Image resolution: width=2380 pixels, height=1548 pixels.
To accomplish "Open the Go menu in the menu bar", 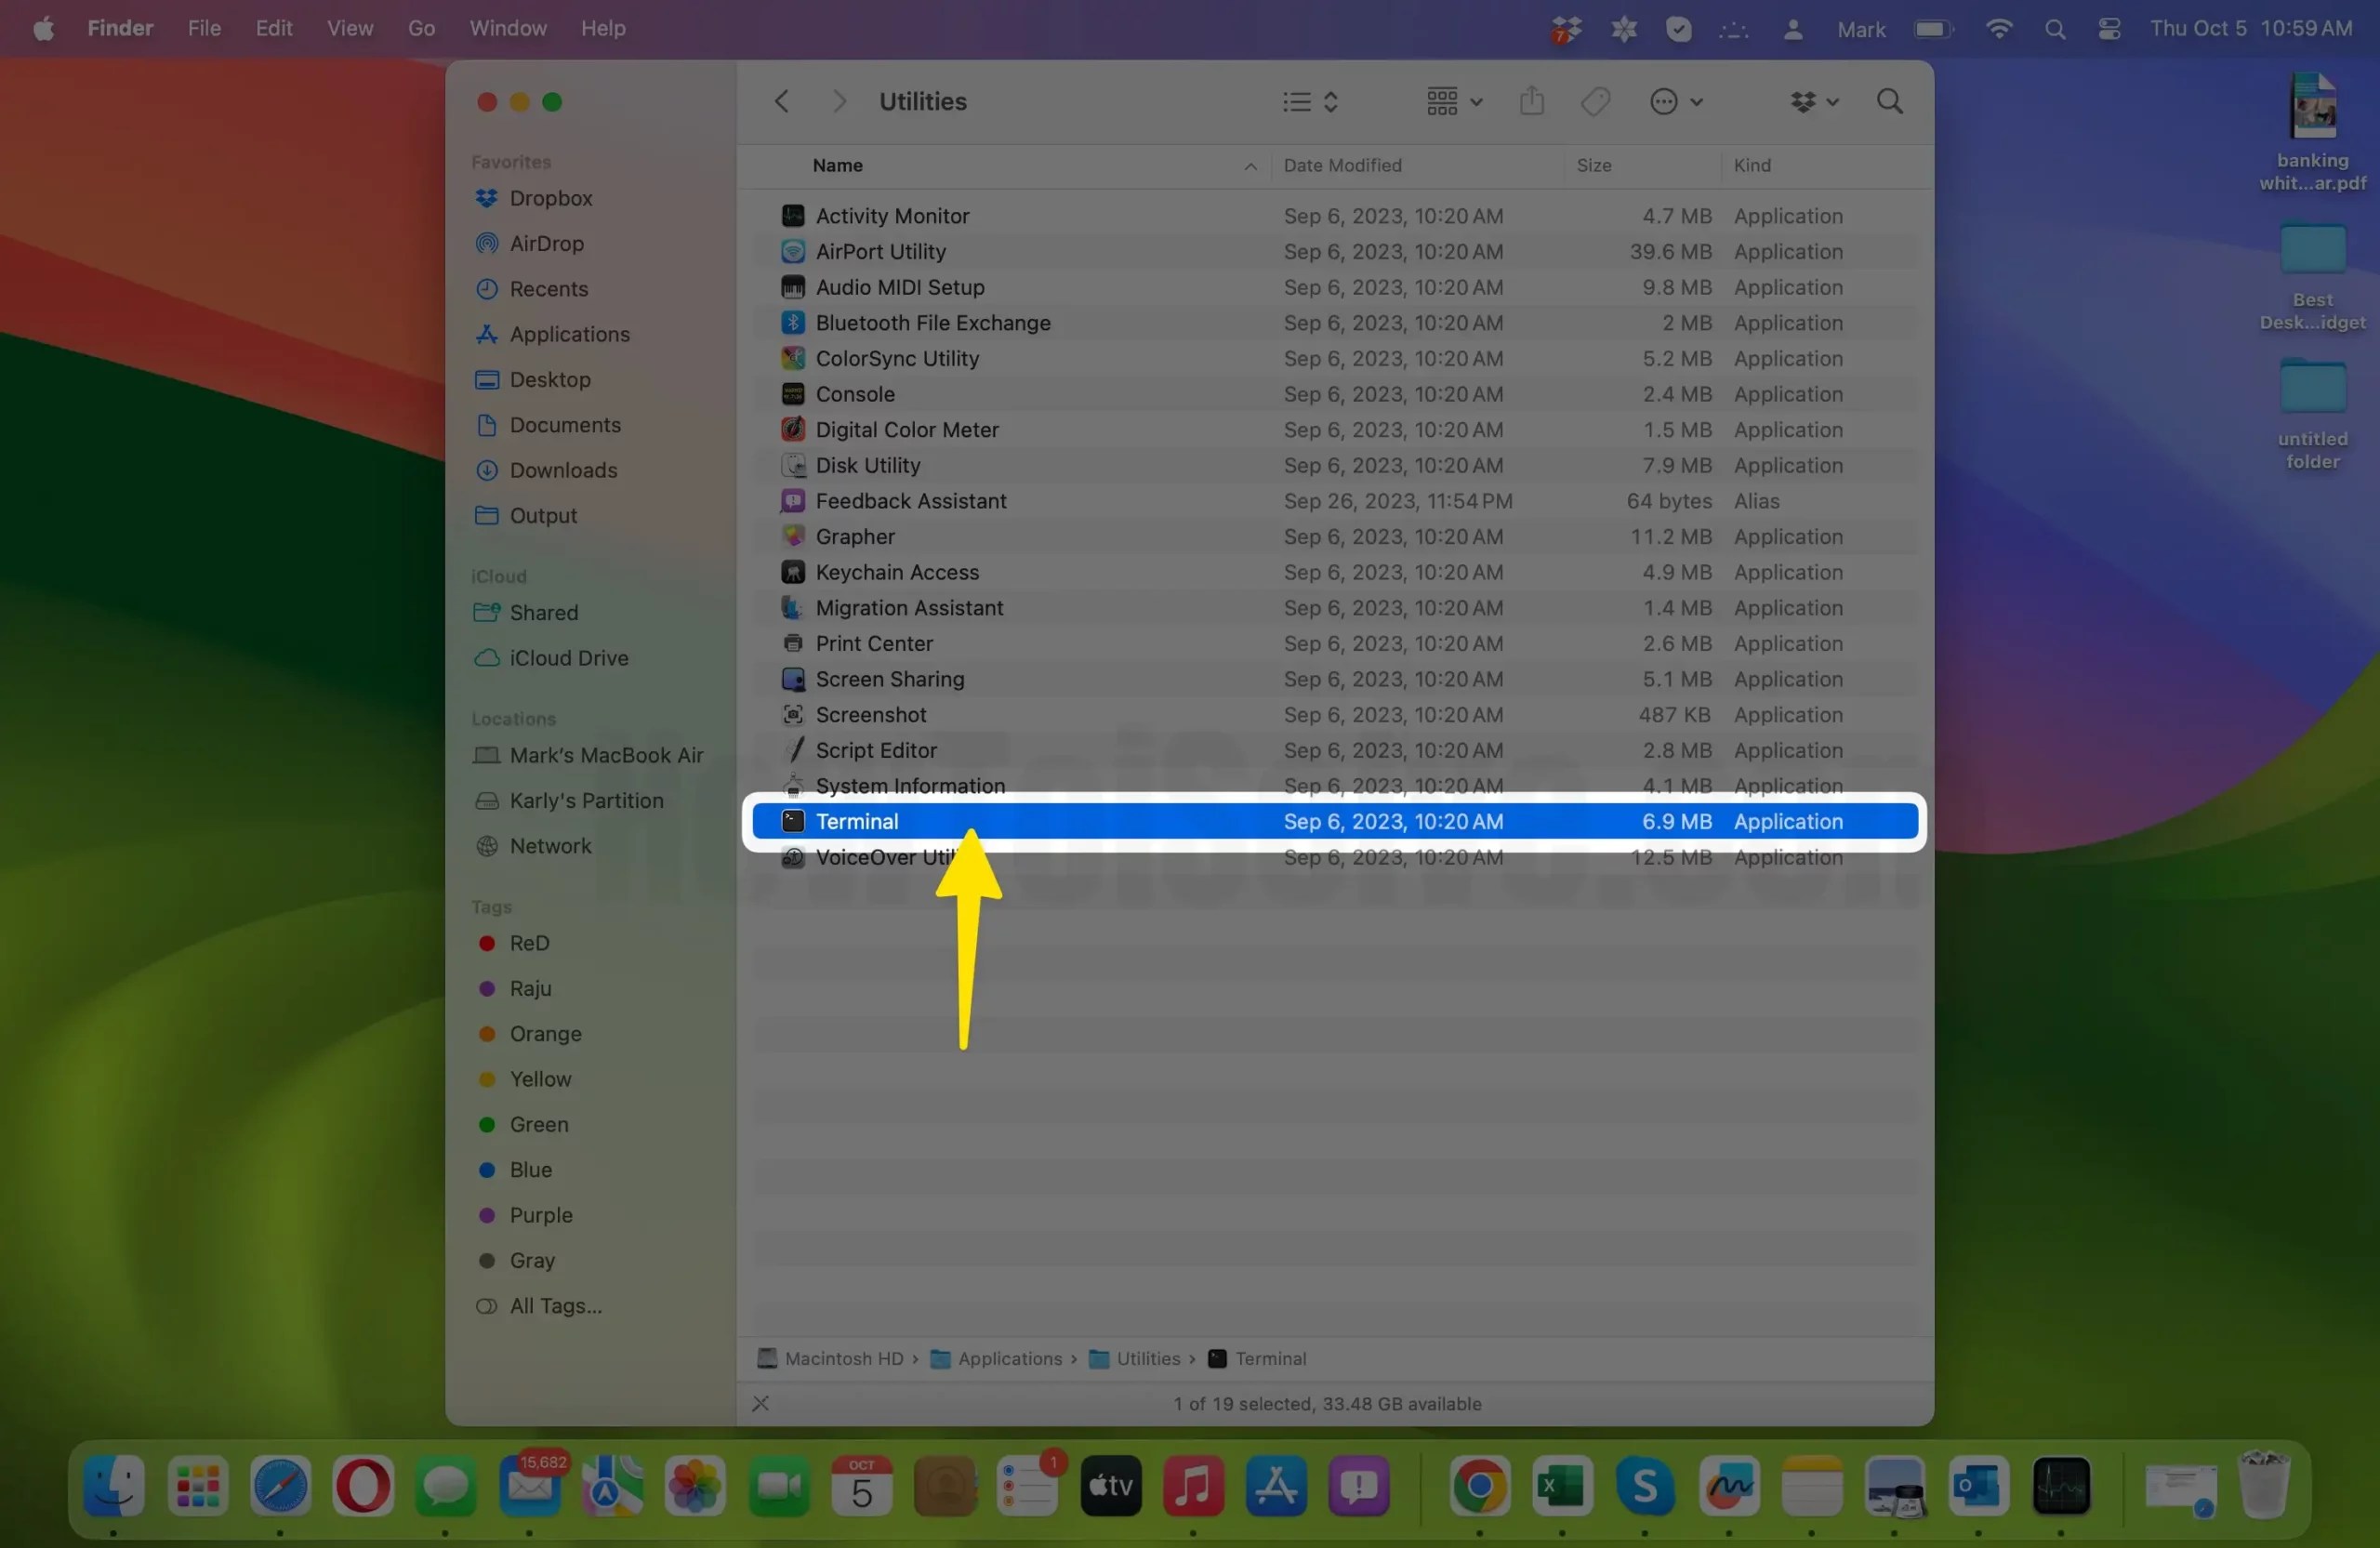I will 421,28.
